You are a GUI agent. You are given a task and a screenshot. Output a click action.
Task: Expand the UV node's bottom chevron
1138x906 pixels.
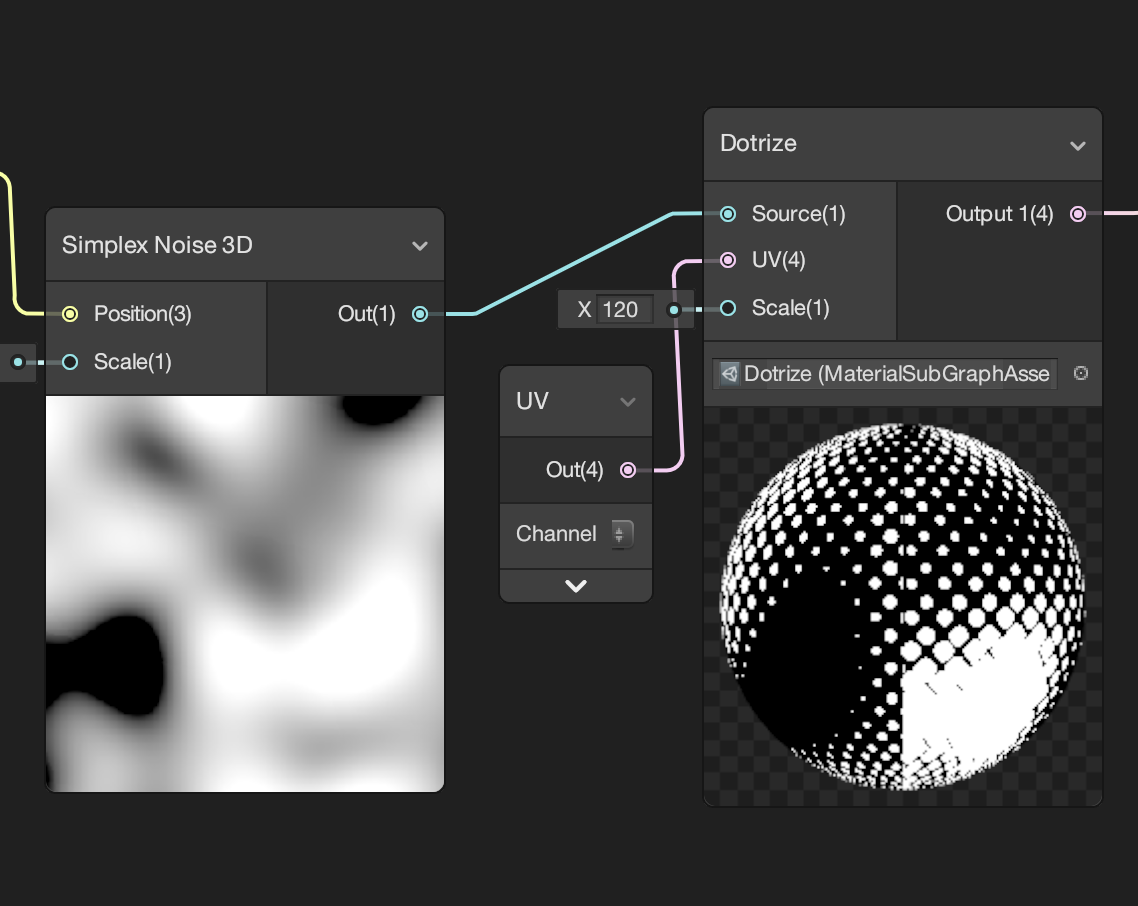point(576,585)
